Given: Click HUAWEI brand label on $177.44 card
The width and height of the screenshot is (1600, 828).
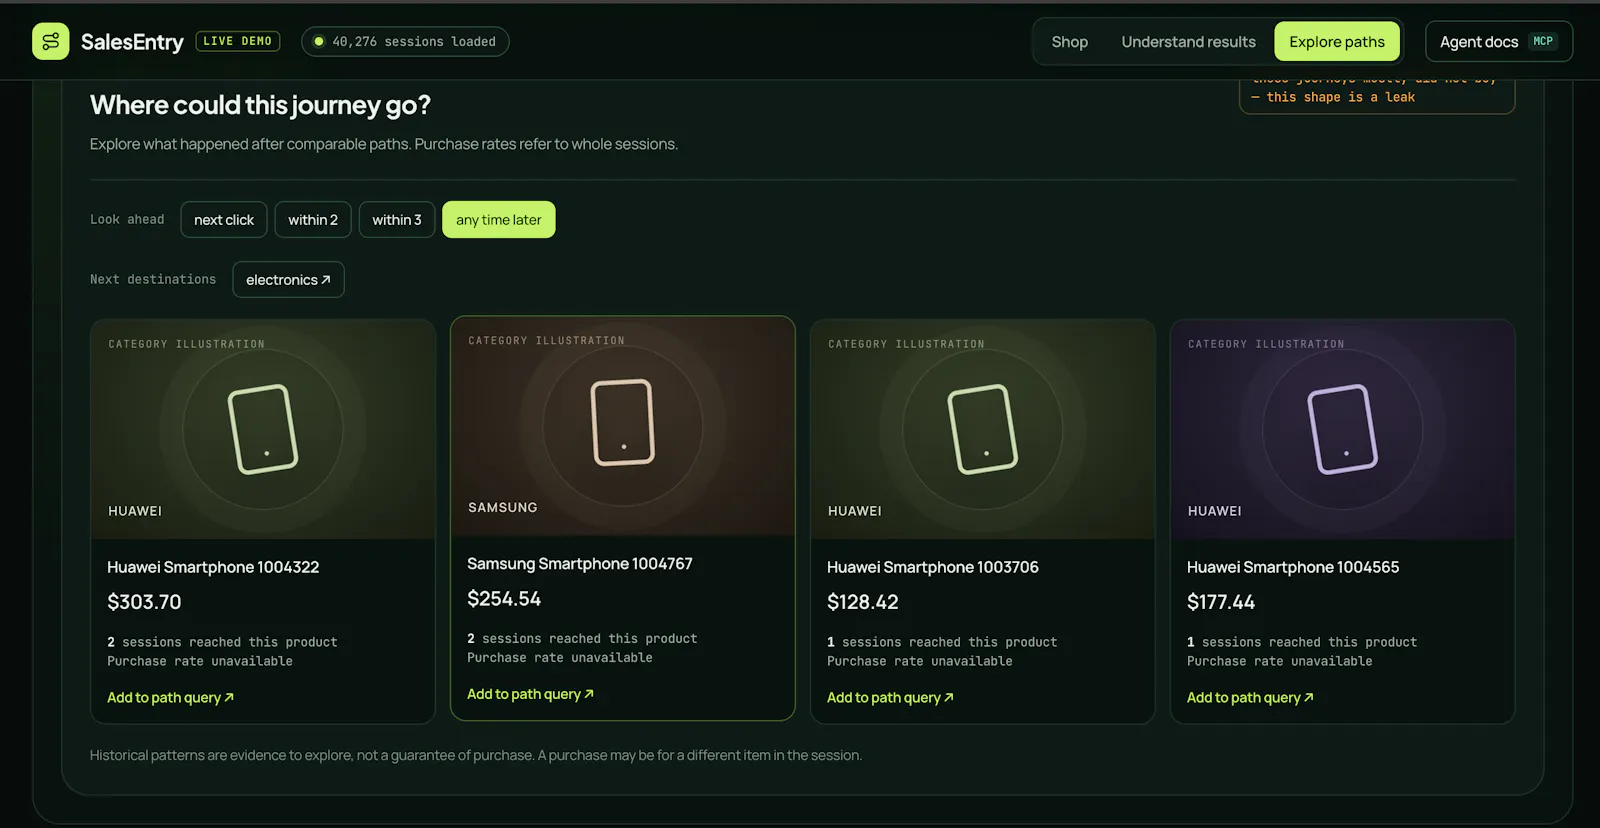Looking at the screenshot, I should 1215,511.
